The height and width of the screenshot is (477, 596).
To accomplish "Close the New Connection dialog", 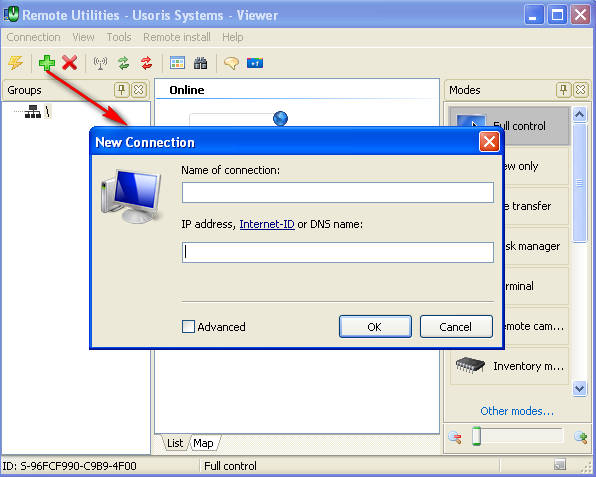I will pyautogui.click(x=489, y=142).
